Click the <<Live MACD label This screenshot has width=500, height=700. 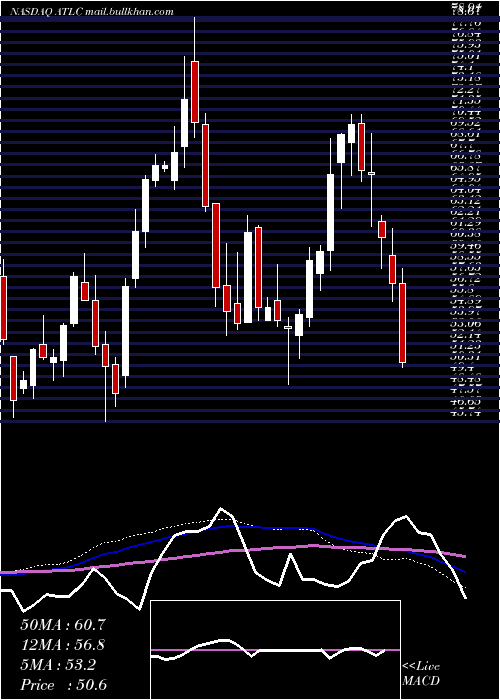click(x=421, y=674)
